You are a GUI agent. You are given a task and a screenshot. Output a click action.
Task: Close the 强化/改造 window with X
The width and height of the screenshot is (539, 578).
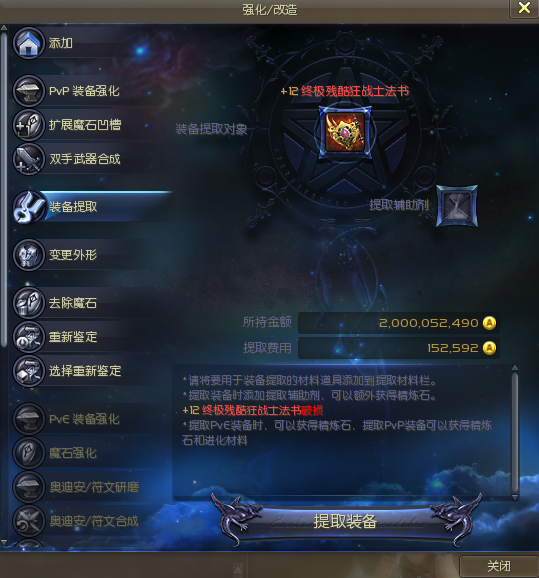click(x=524, y=8)
